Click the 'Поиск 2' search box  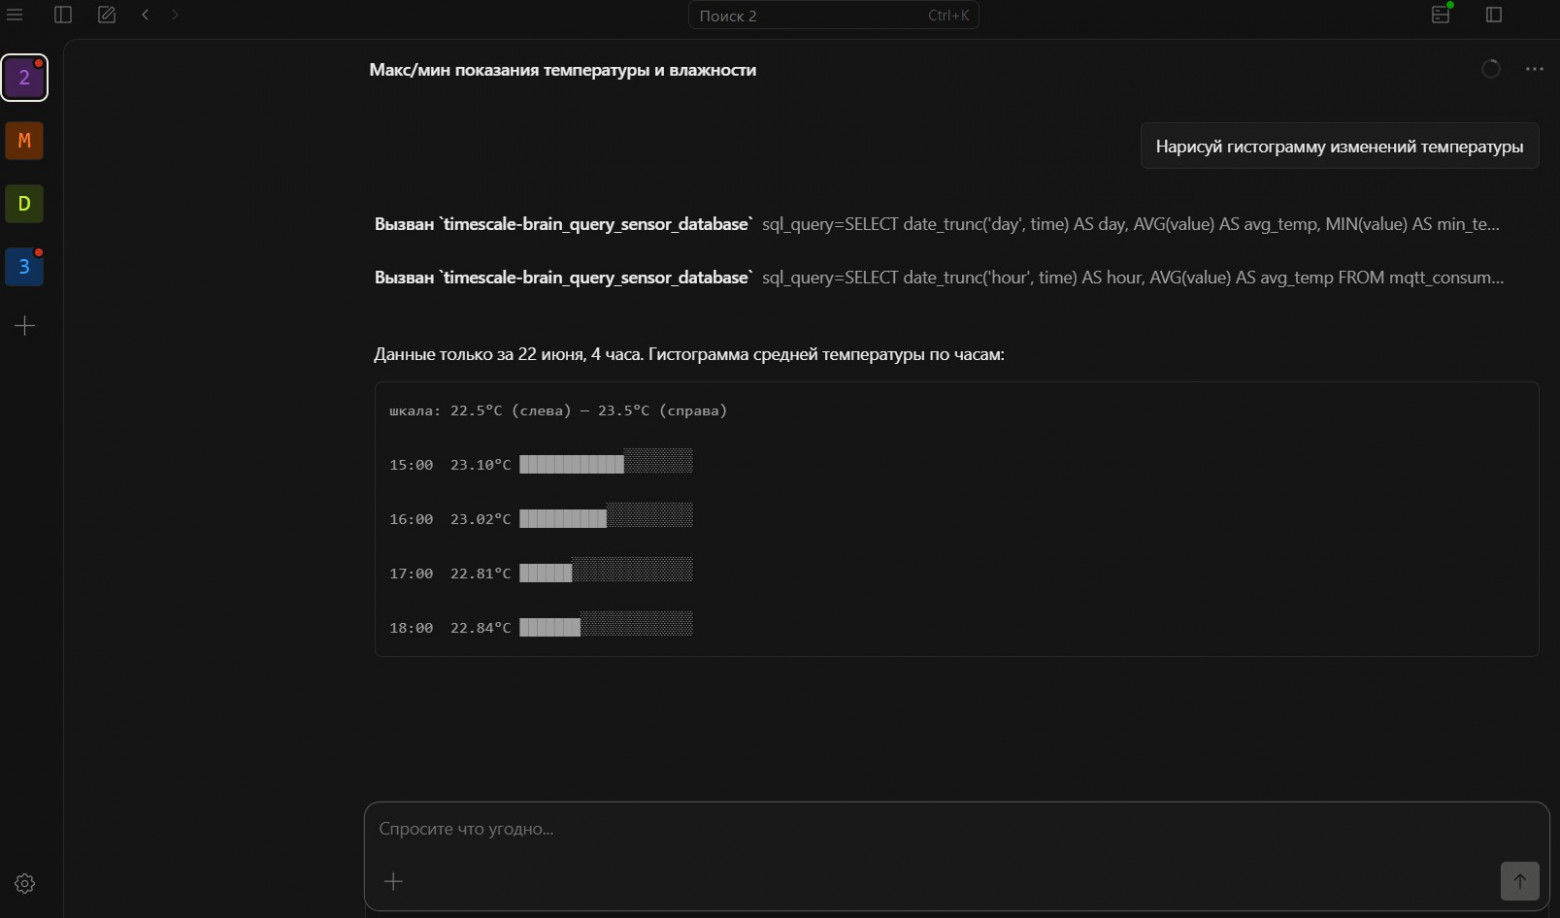pyautogui.click(x=833, y=15)
